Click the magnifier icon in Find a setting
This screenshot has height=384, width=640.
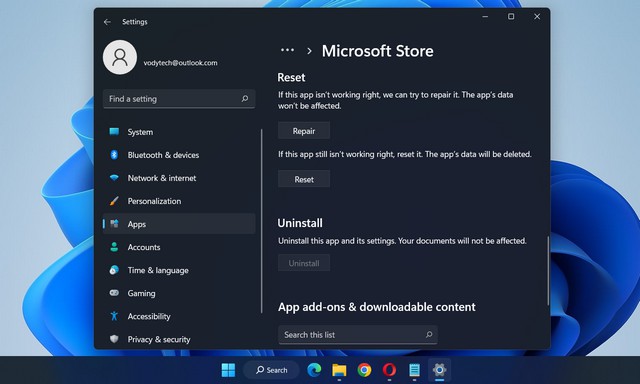[244, 99]
